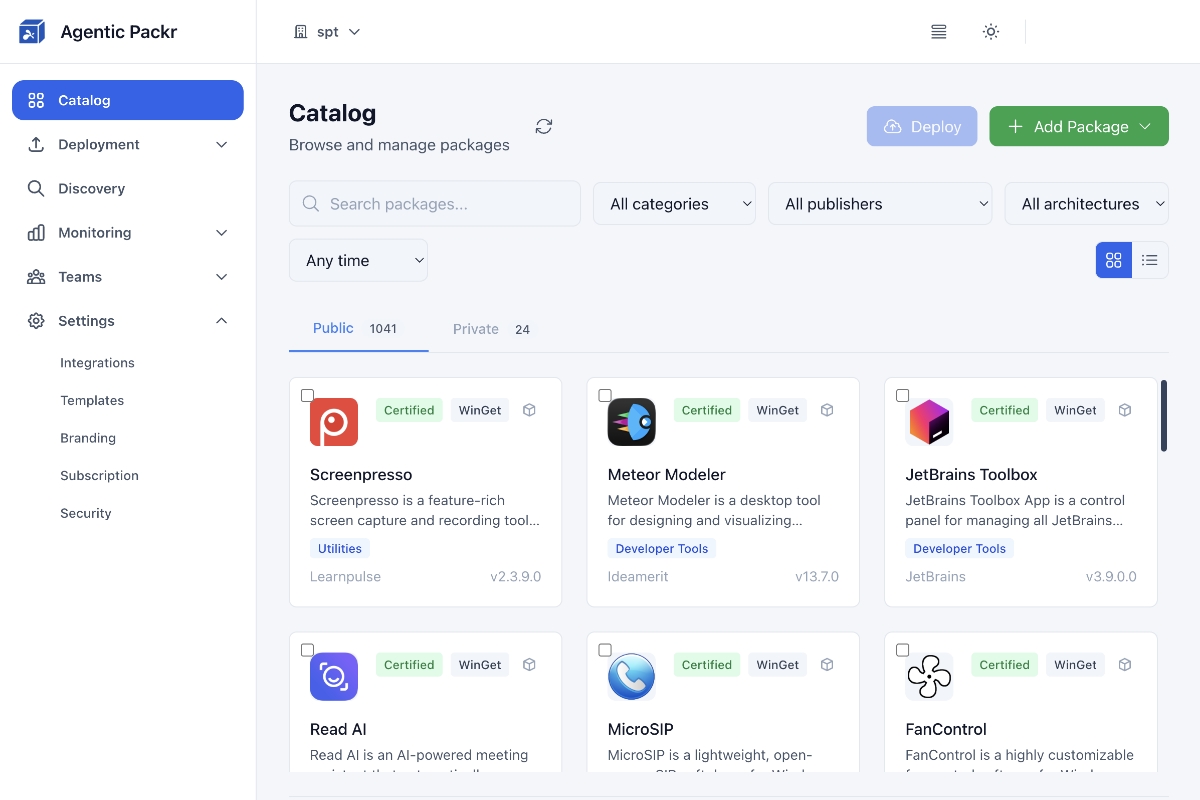
Task: Open the list menu icon in header
Action: point(939,32)
